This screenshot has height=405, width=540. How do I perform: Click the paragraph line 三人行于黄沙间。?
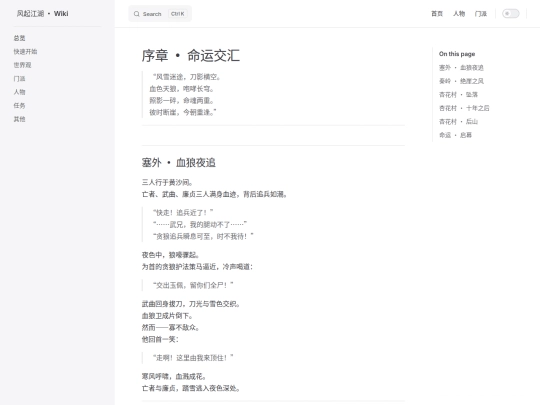167,183
